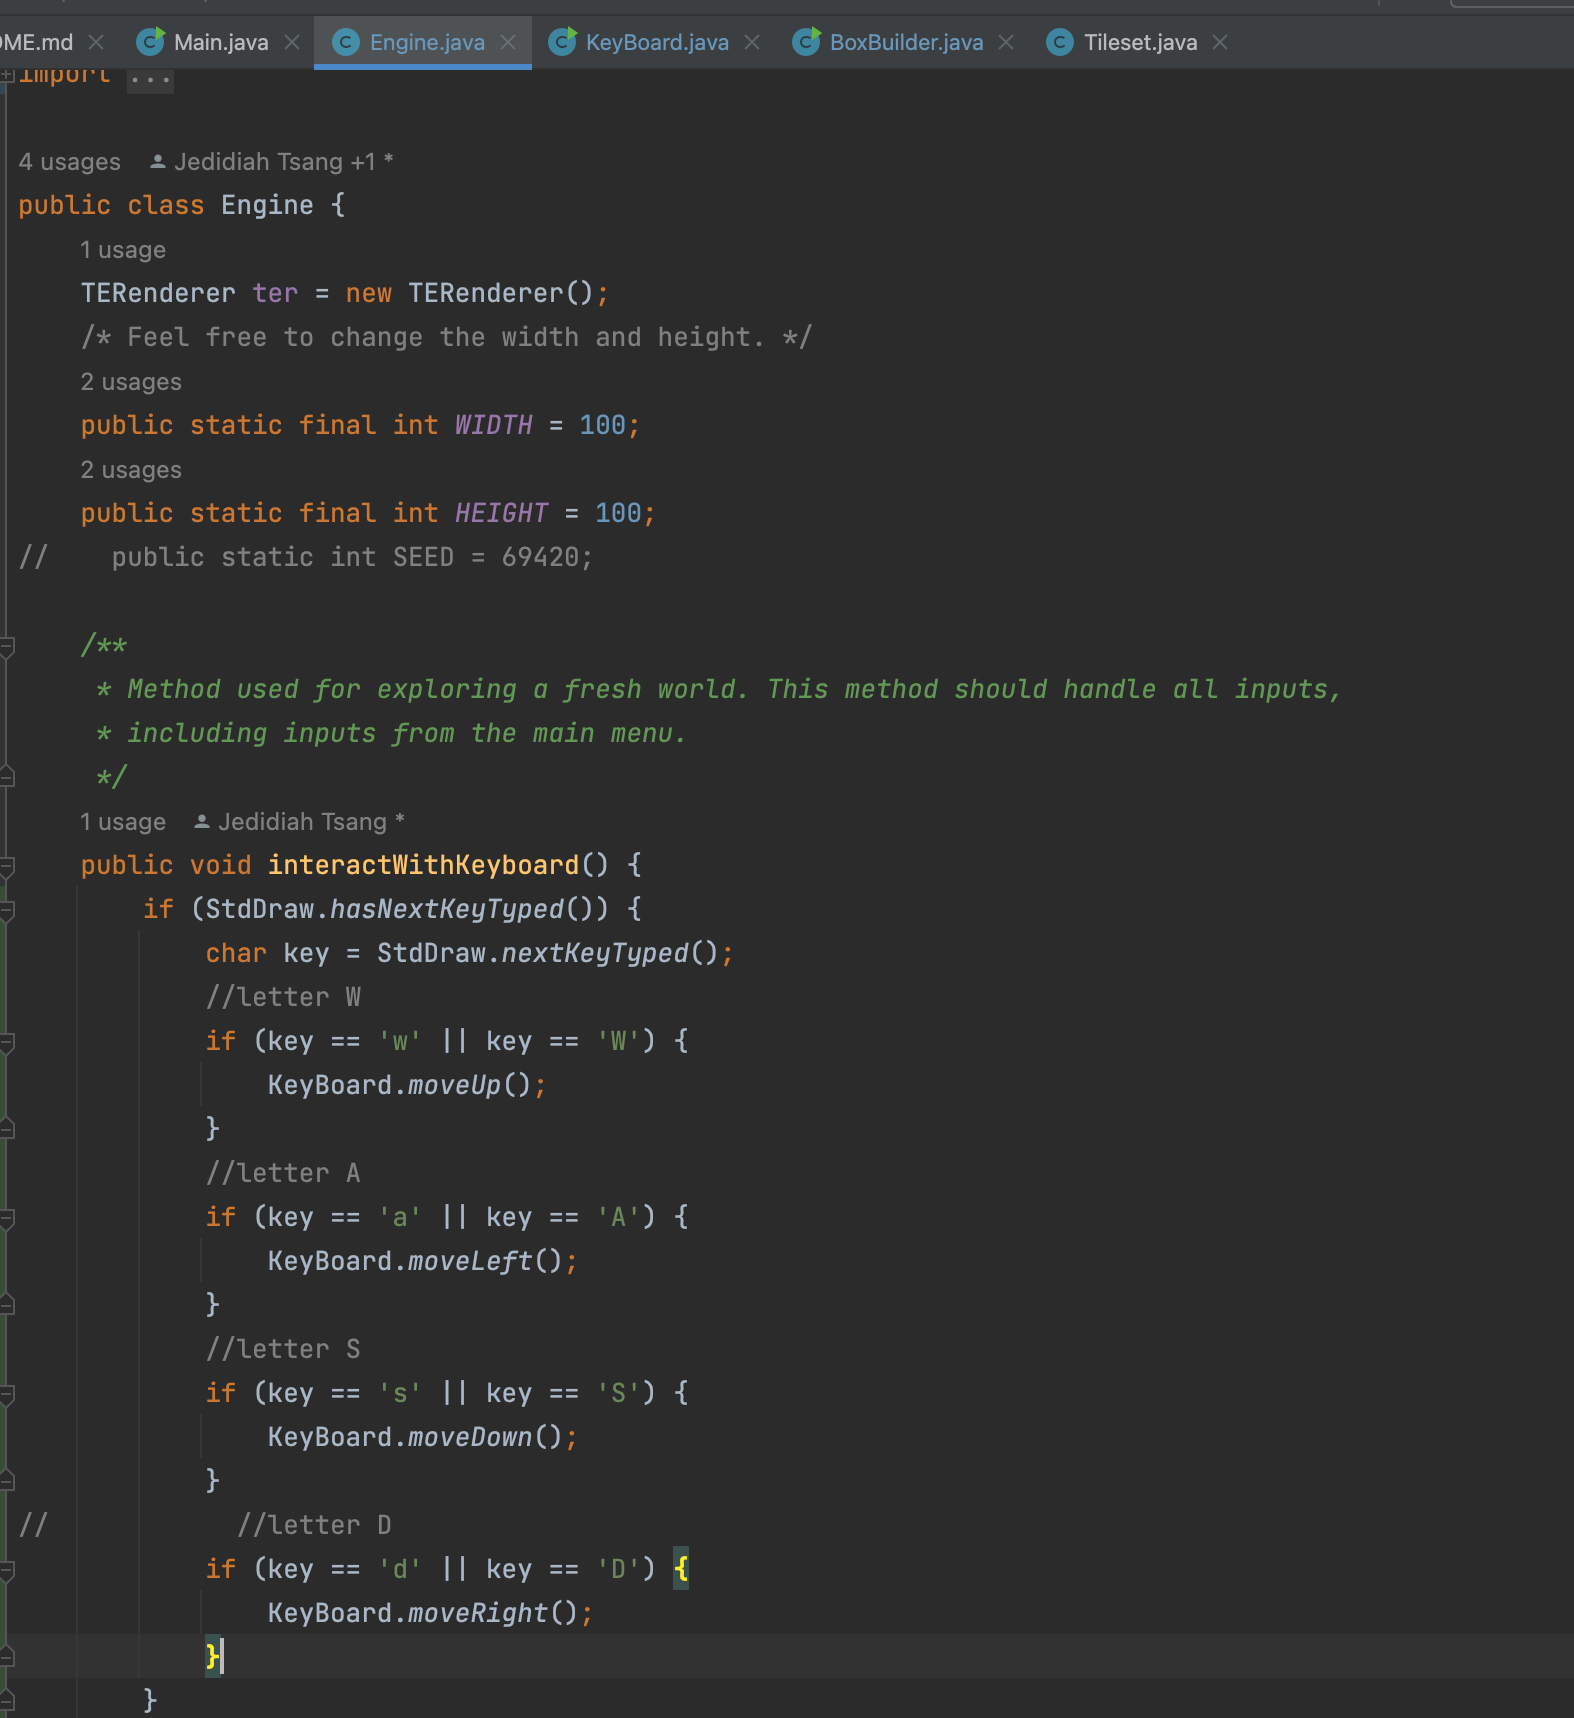
Task: Click author hint Jedidiah Tsang +1 above class
Action: pyautogui.click(x=274, y=162)
